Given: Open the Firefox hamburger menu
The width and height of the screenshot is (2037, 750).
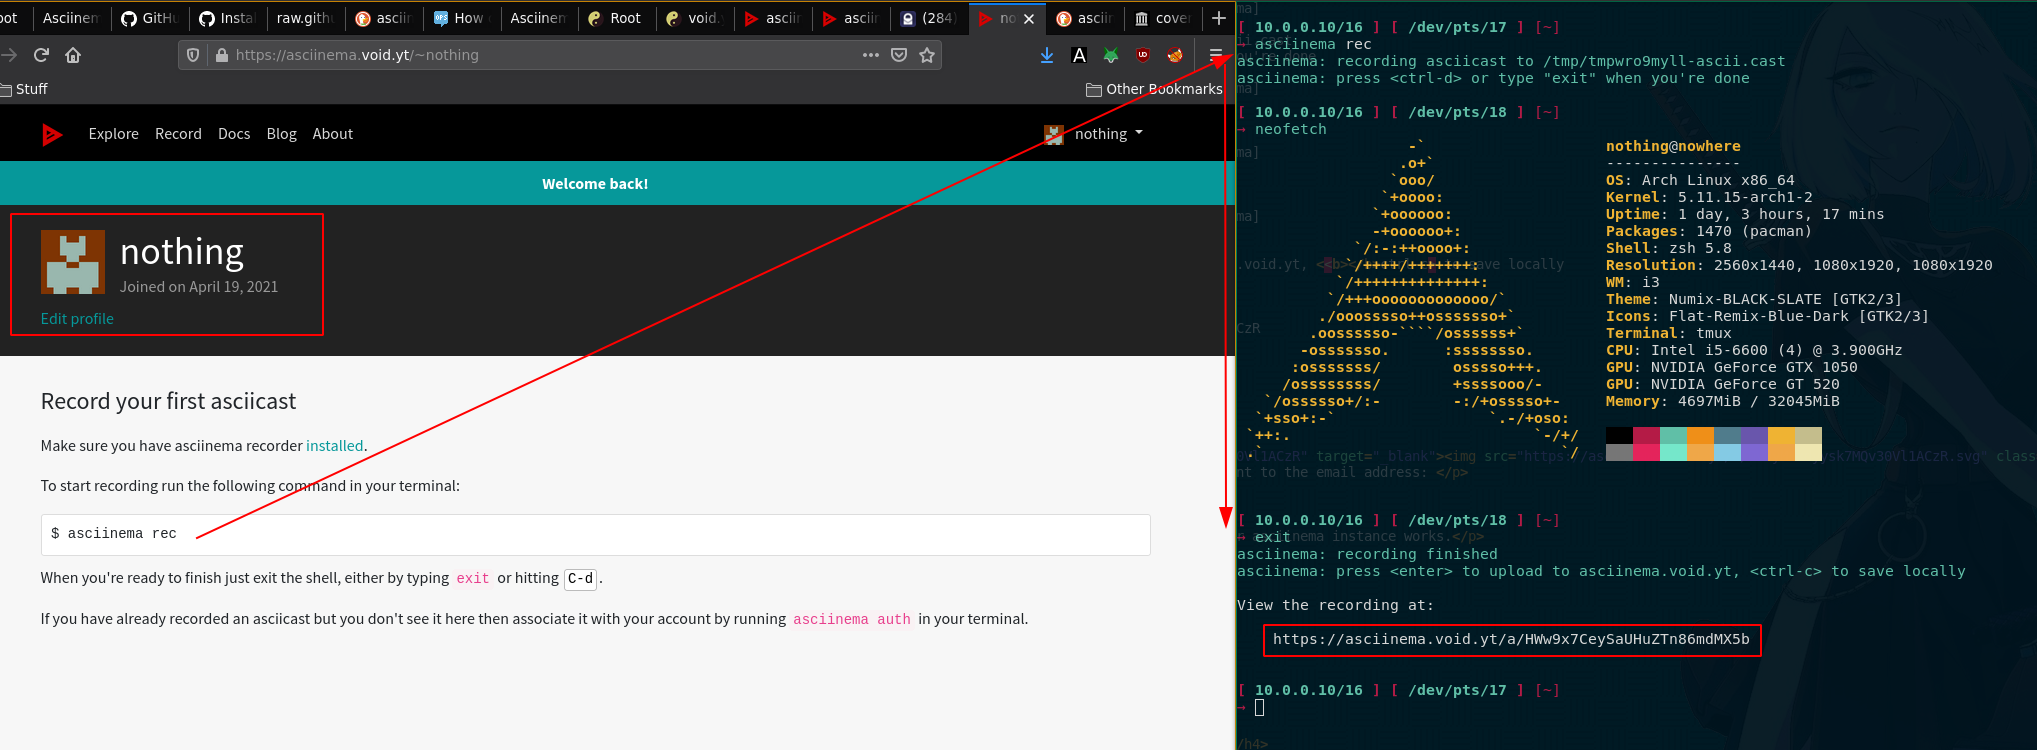Looking at the screenshot, I should pos(1216,55).
